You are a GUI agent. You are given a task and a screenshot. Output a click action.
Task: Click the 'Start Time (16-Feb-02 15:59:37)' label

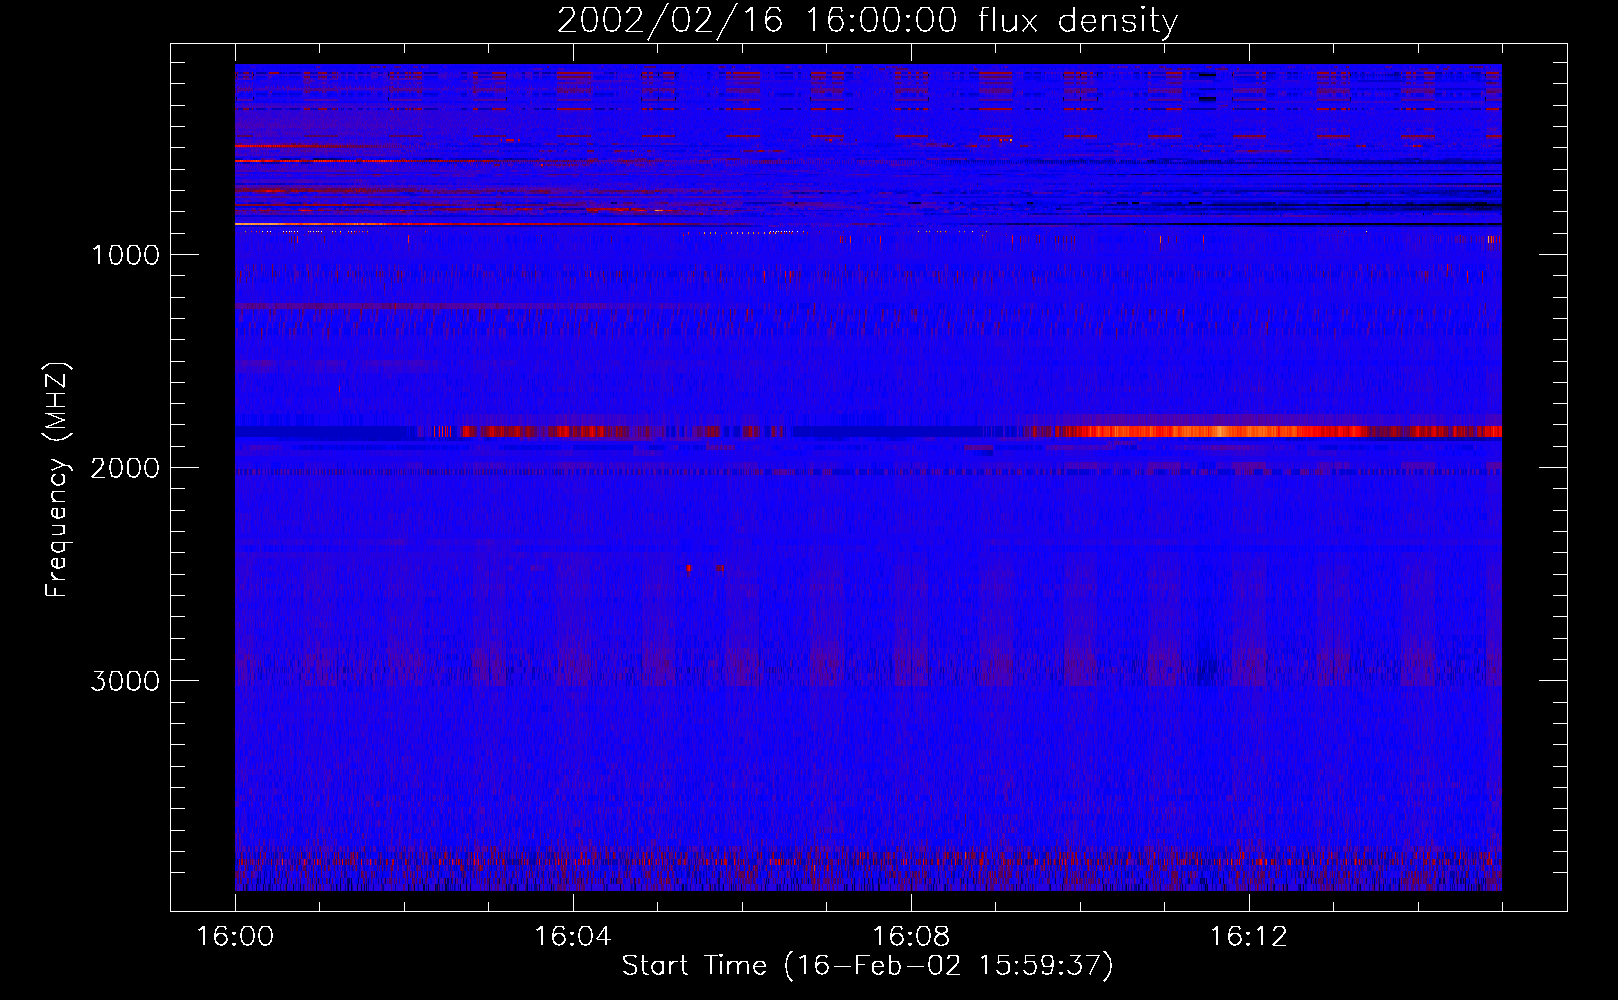point(867,966)
